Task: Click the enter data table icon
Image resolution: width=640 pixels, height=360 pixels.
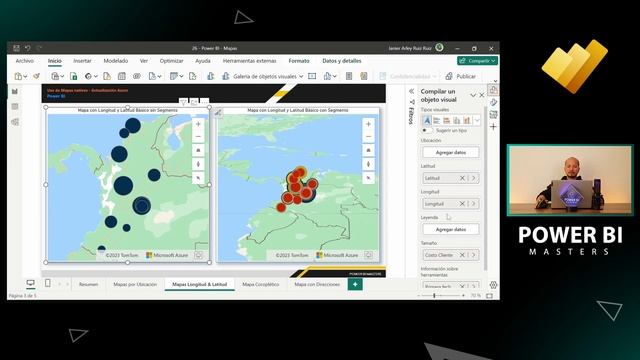Action: click(x=122, y=76)
